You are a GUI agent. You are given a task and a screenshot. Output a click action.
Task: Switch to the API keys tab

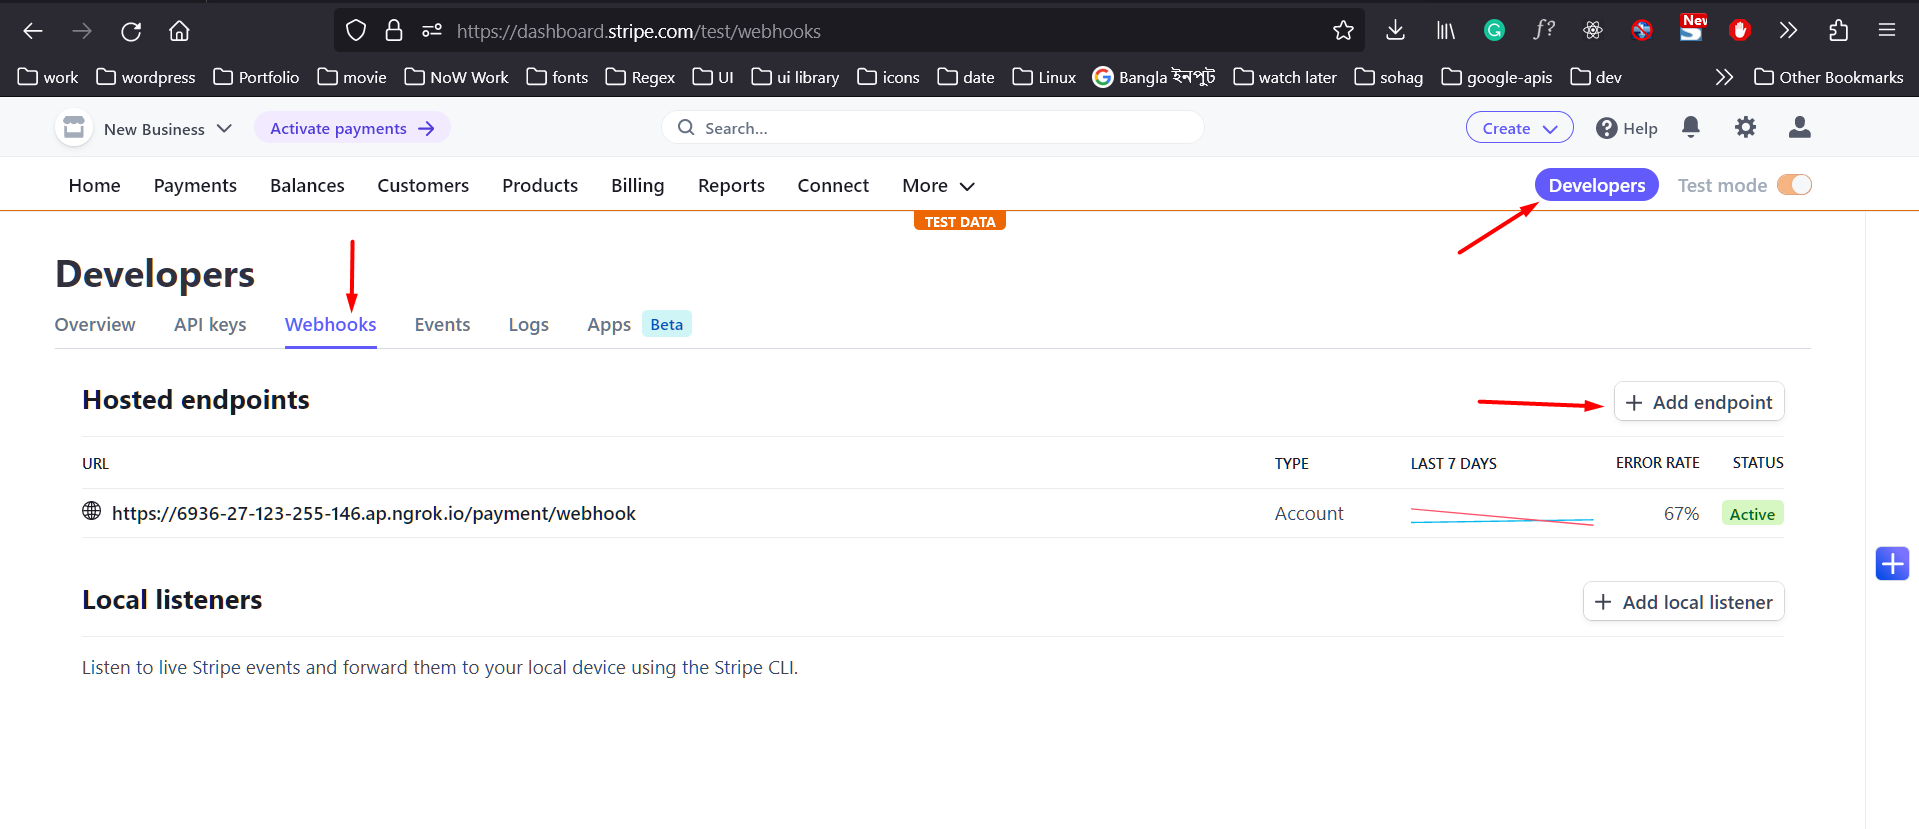[x=210, y=324]
